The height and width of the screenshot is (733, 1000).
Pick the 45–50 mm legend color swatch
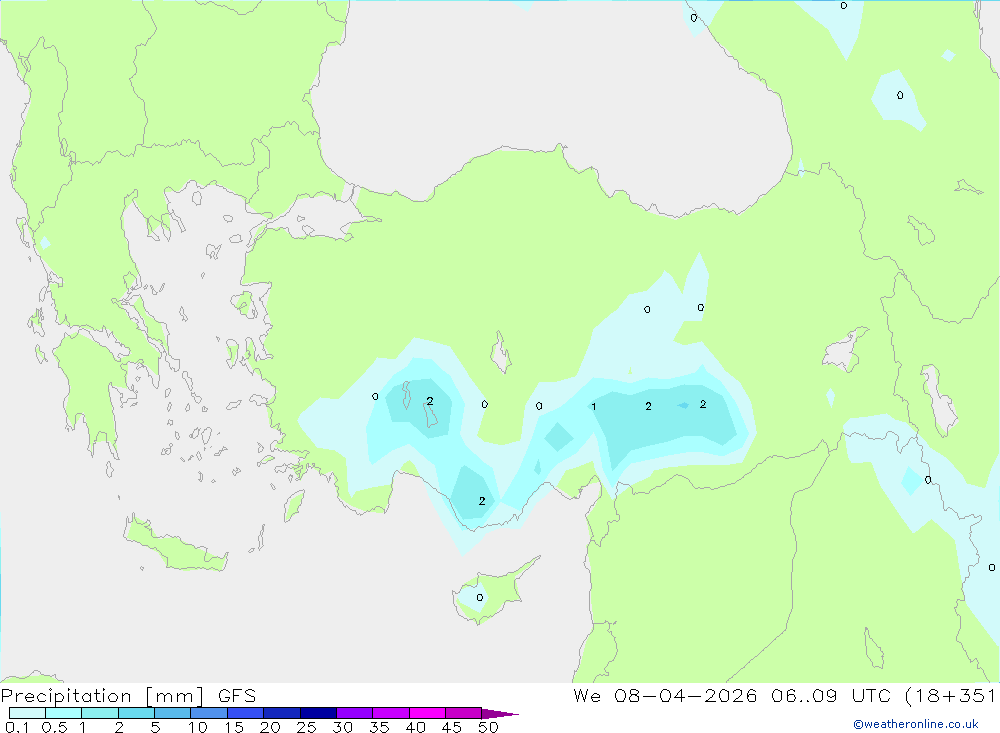[x=464, y=713]
